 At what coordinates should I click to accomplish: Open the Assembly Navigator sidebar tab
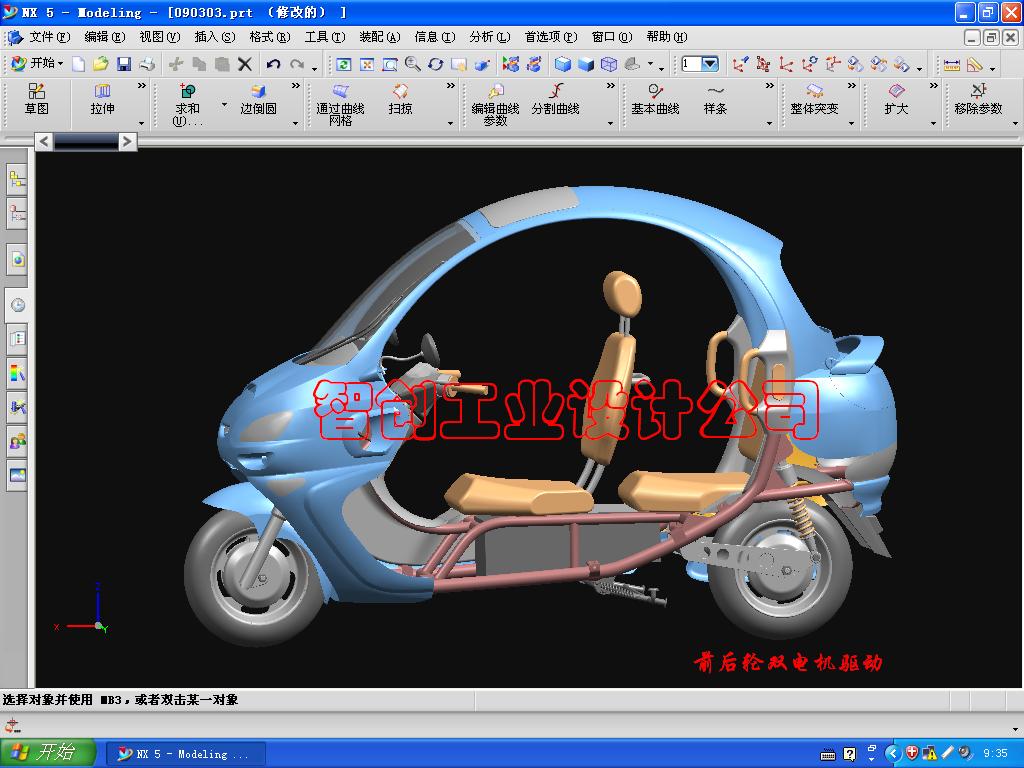pyautogui.click(x=17, y=180)
